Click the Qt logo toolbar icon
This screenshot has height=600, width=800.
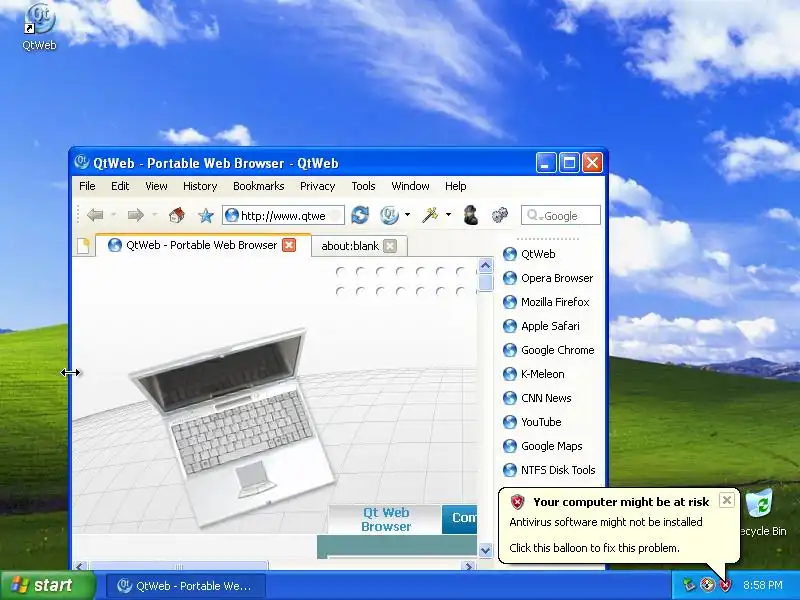[389, 215]
